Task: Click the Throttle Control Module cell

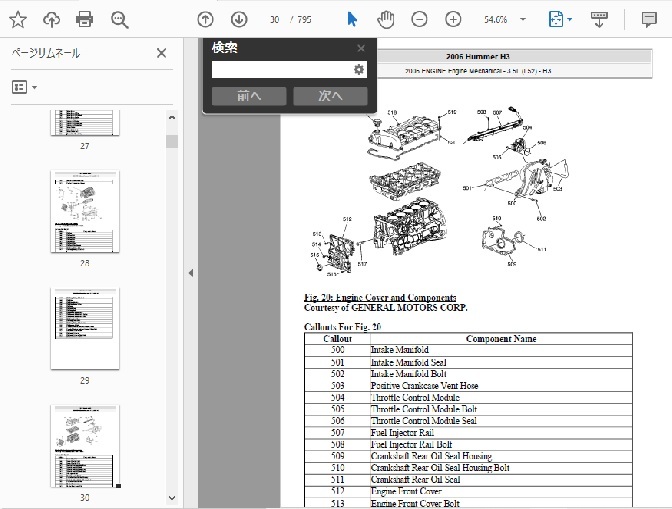Action: point(501,397)
